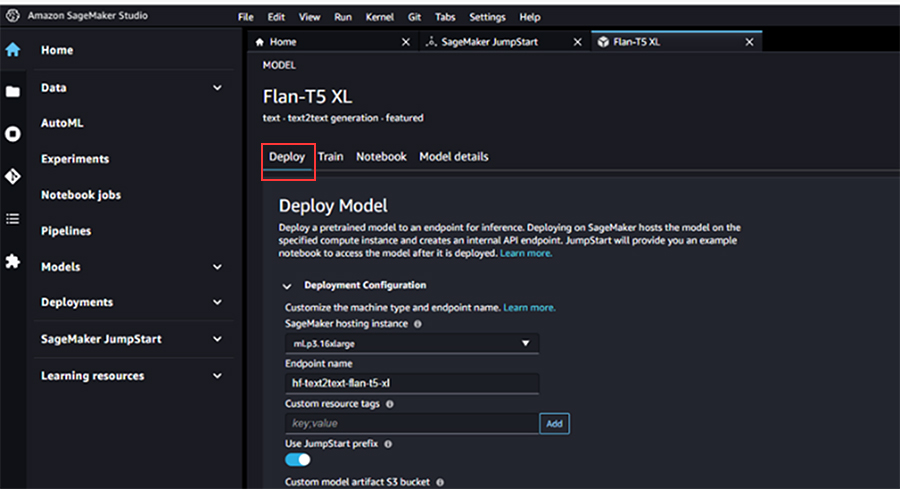Open Notebook jobs in the left navigation
Image resolution: width=900 pixels, height=489 pixels.
[81, 195]
